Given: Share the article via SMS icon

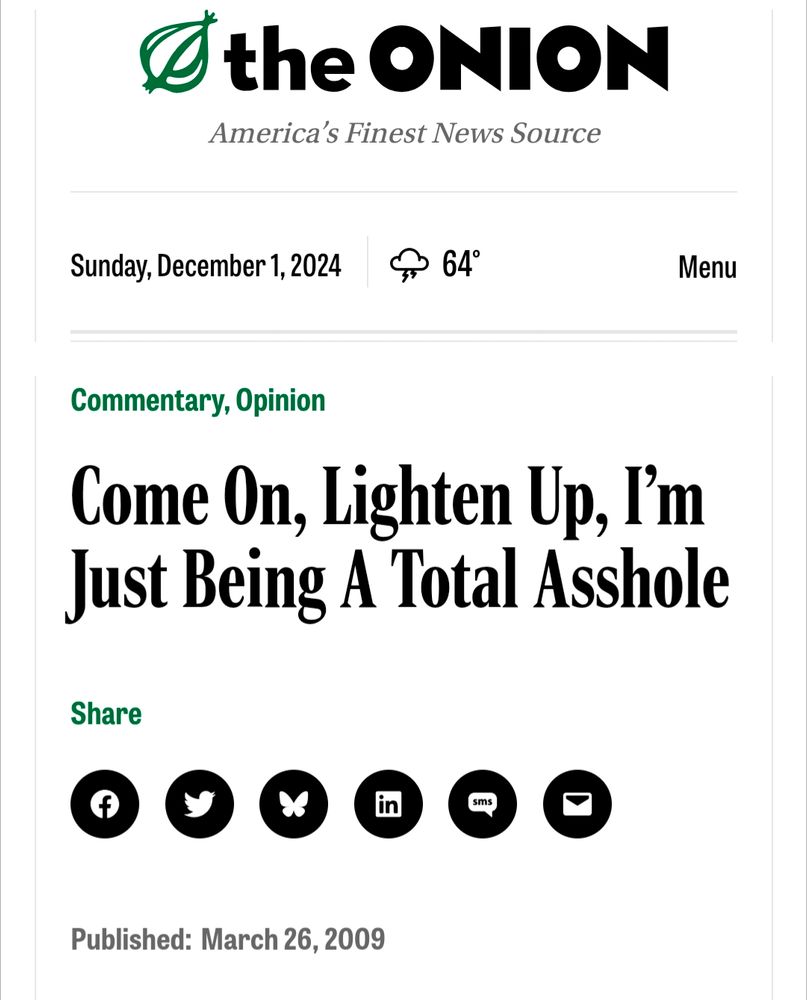Looking at the screenshot, I should pos(482,804).
